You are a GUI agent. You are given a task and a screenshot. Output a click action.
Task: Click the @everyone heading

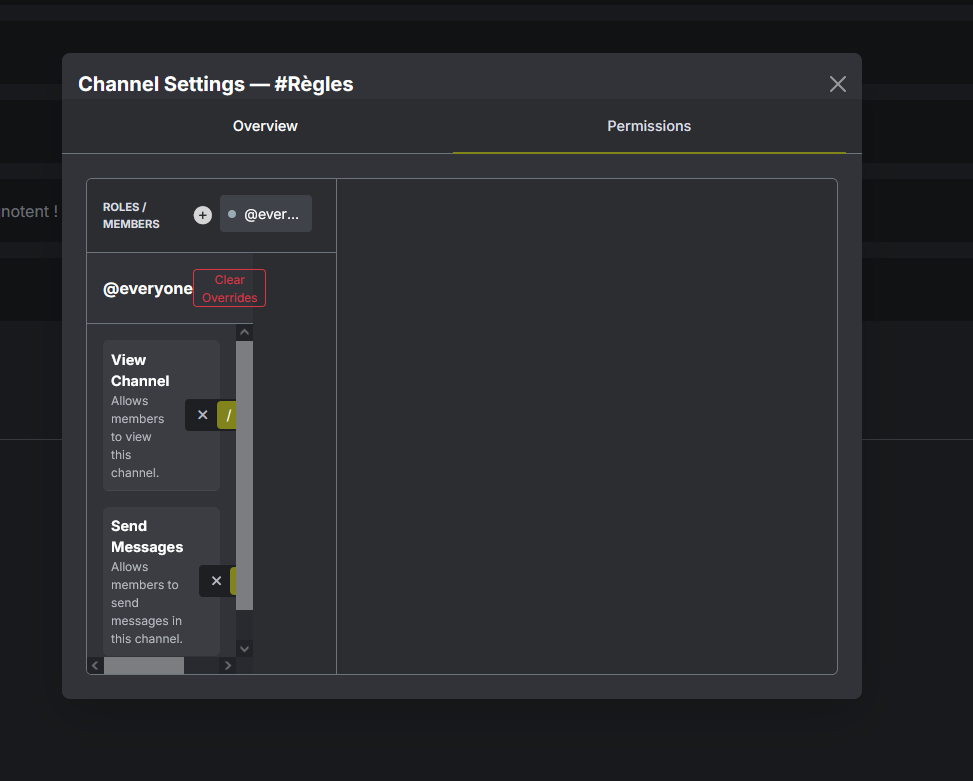[x=147, y=289]
